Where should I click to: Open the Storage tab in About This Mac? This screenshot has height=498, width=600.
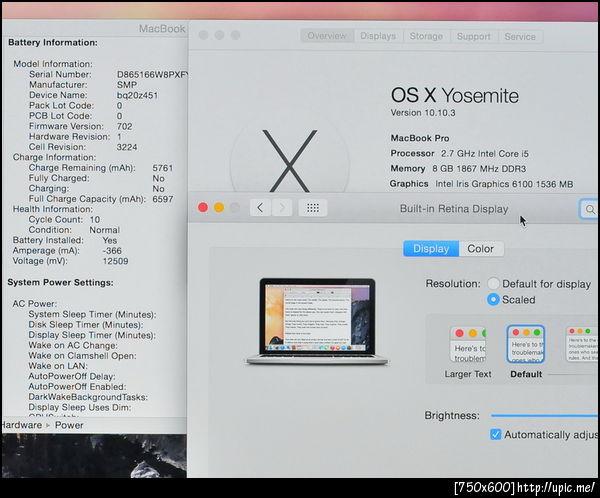[426, 36]
